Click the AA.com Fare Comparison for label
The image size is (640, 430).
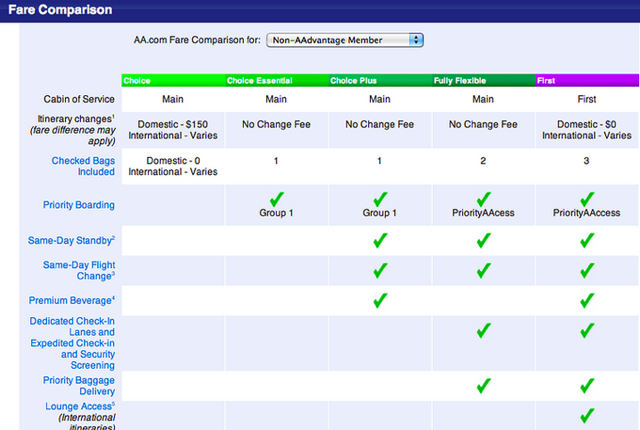(197, 40)
